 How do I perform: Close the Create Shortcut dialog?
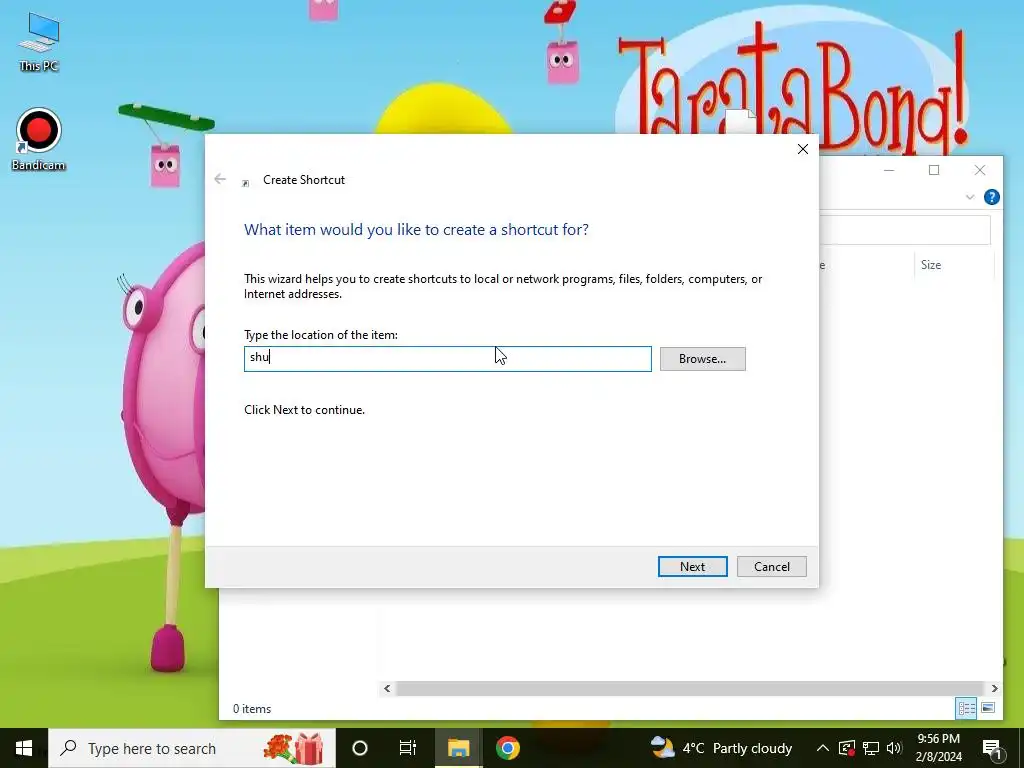803,149
